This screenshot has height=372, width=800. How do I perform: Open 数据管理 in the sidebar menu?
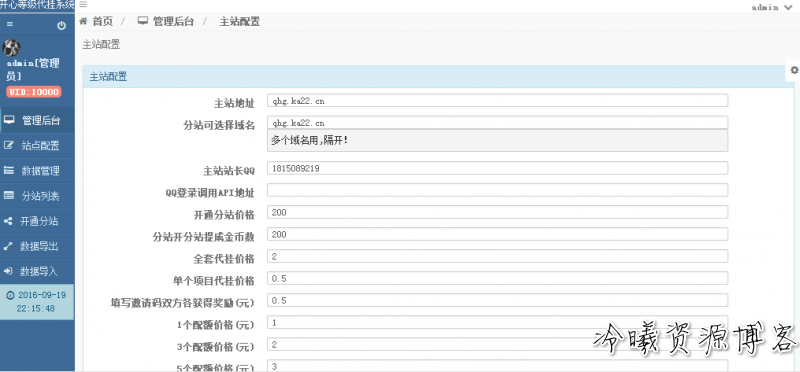tap(37, 170)
